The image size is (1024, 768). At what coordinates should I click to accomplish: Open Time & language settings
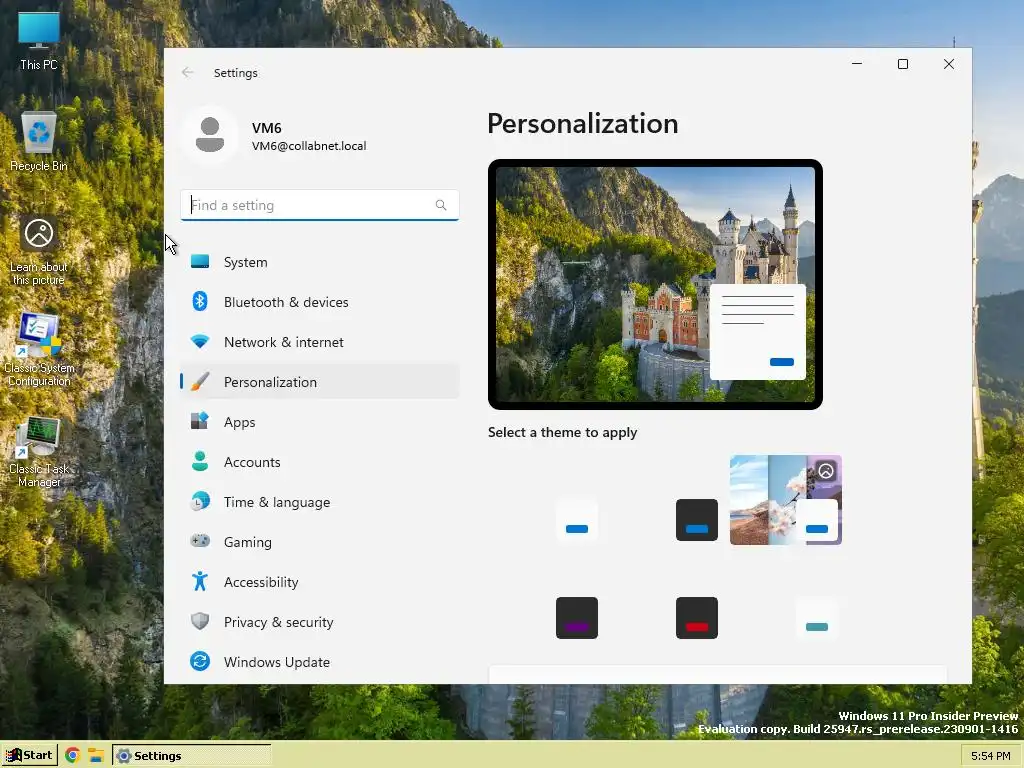click(x=319, y=502)
